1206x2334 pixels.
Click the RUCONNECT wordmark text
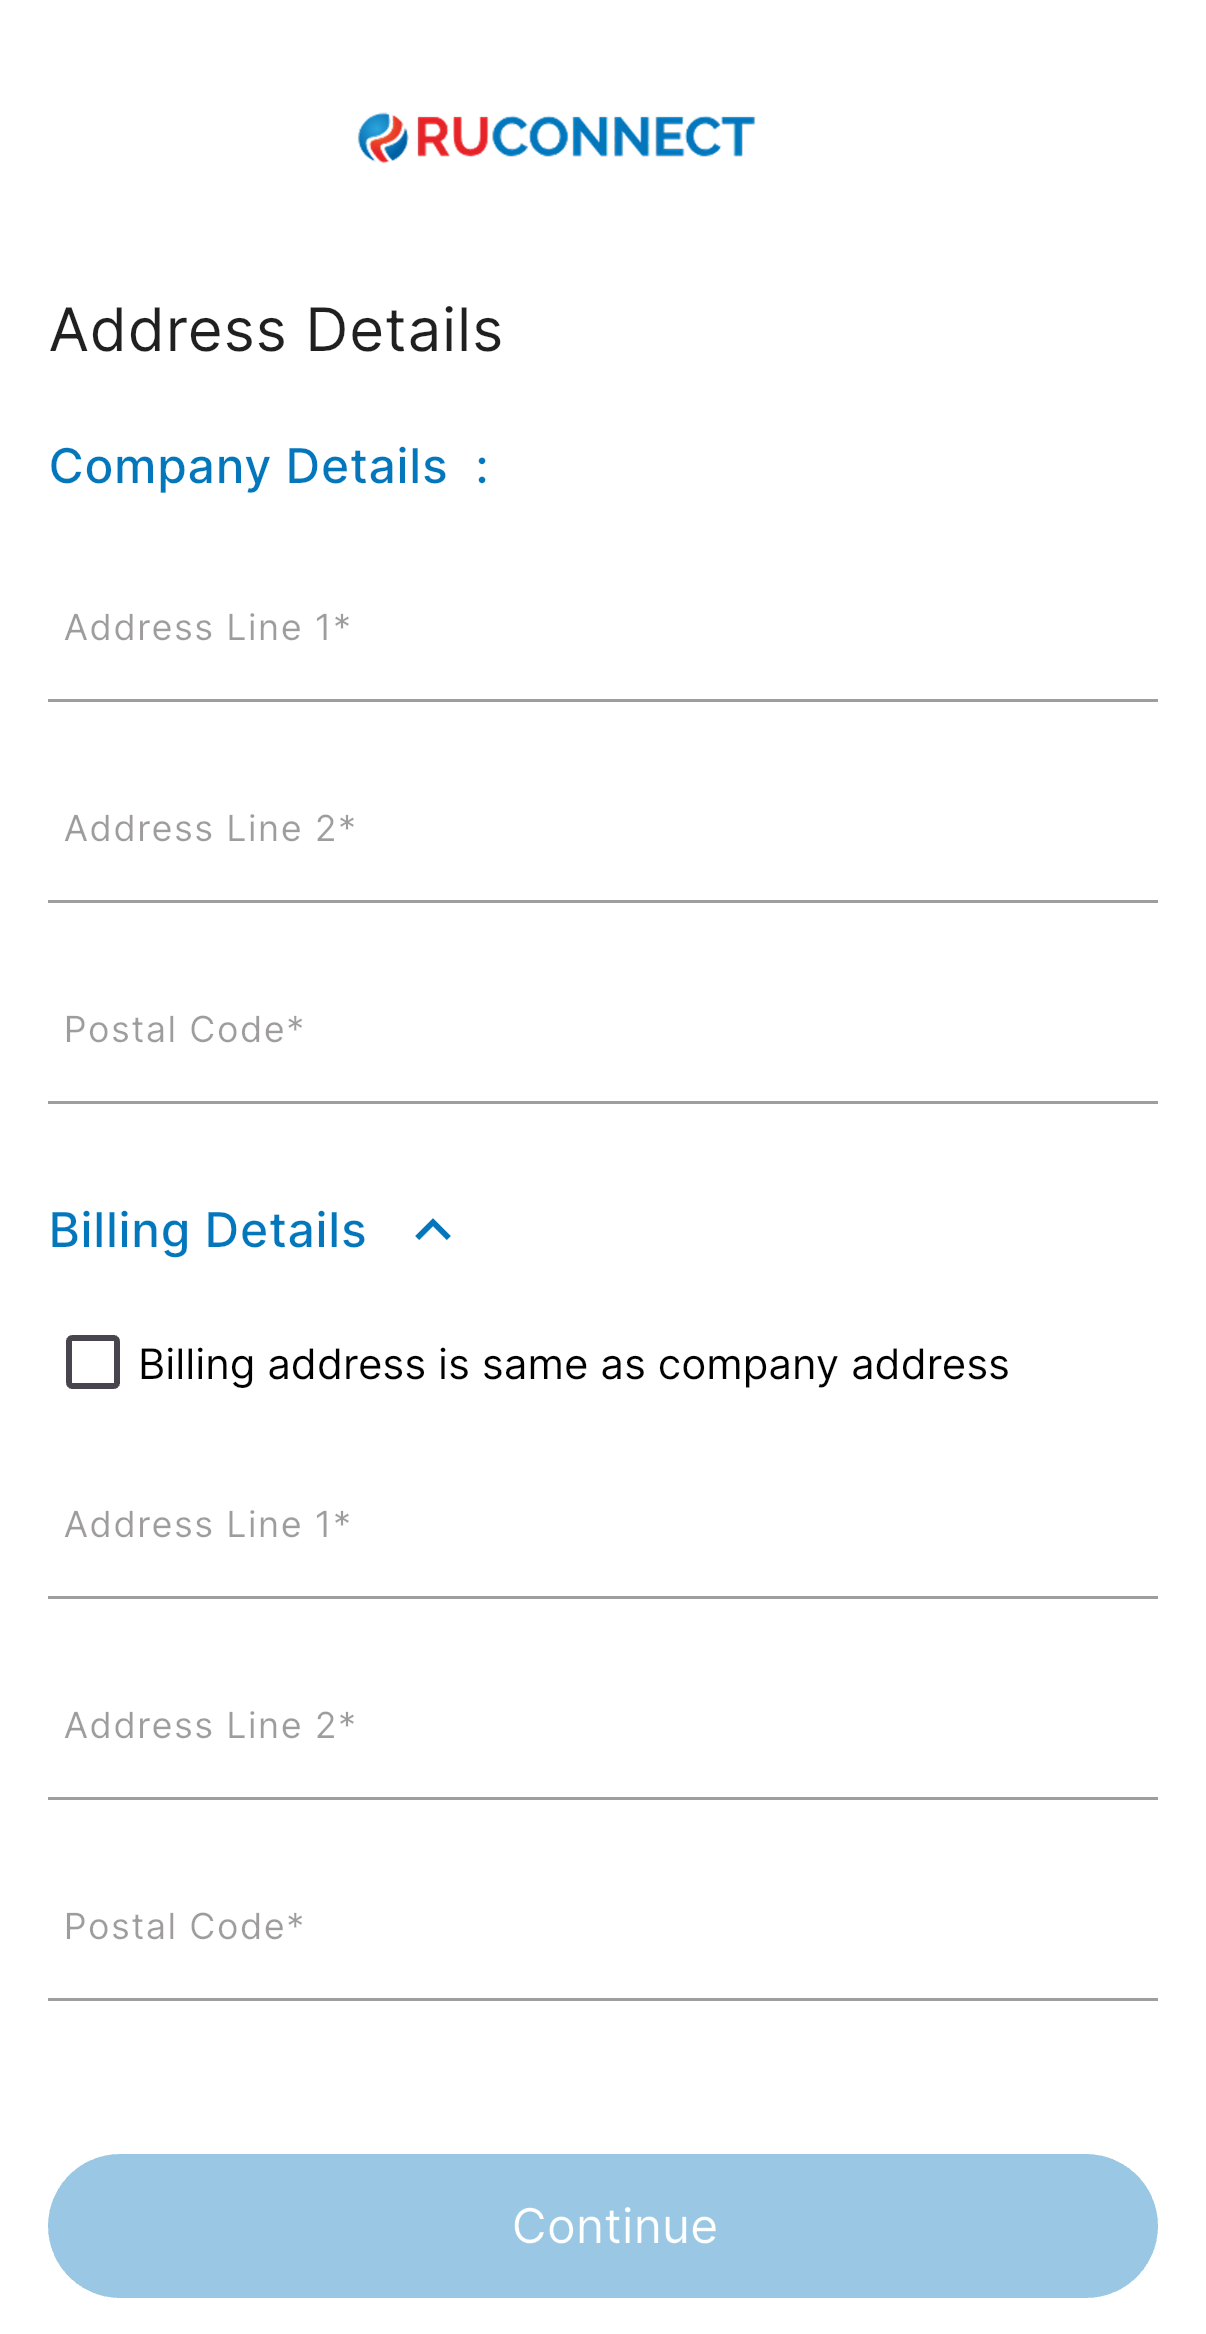[584, 137]
